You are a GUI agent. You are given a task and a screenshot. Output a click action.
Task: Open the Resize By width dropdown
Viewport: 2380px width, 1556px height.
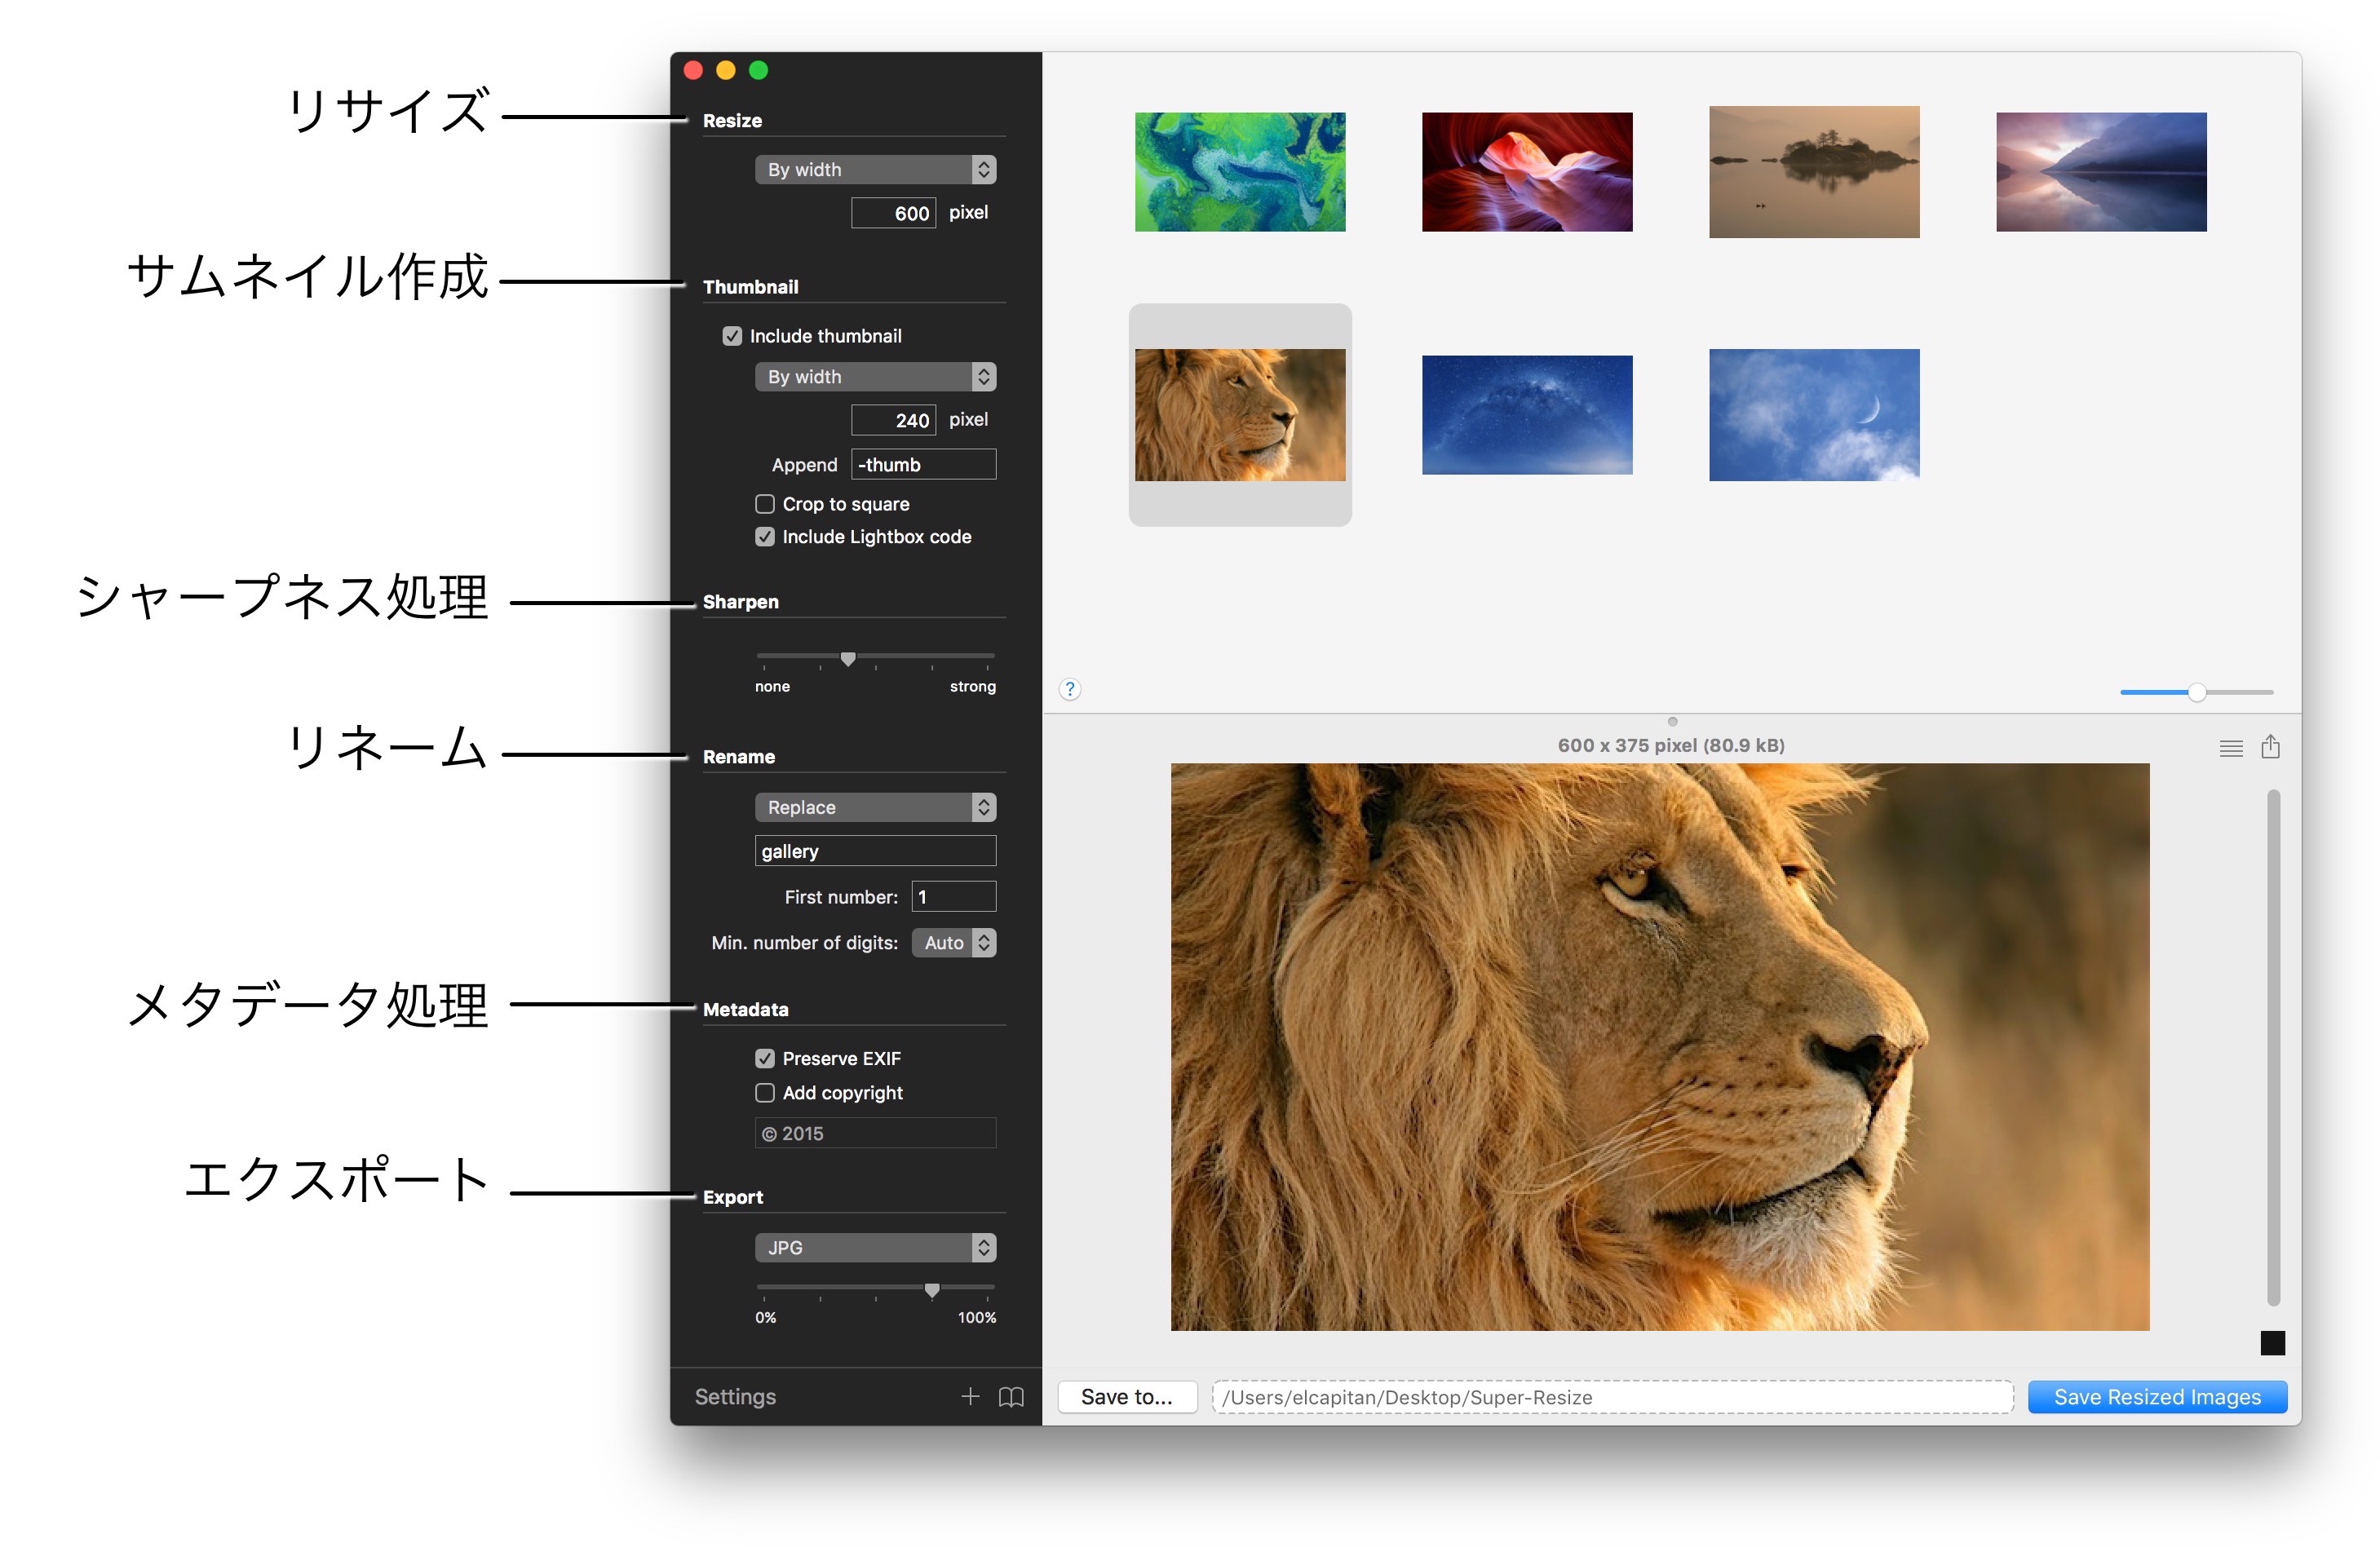[875, 170]
